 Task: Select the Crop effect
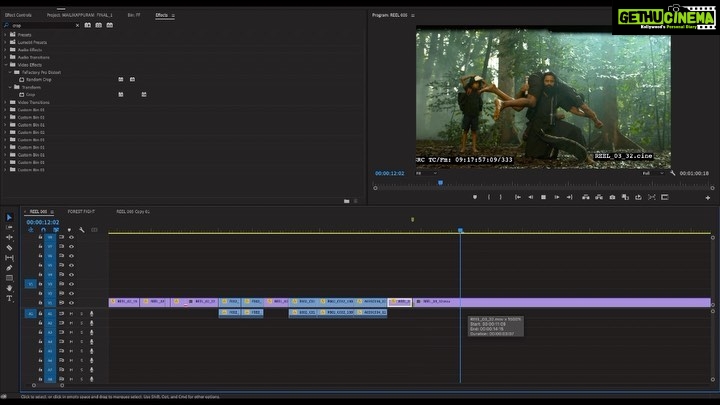[x=30, y=95]
